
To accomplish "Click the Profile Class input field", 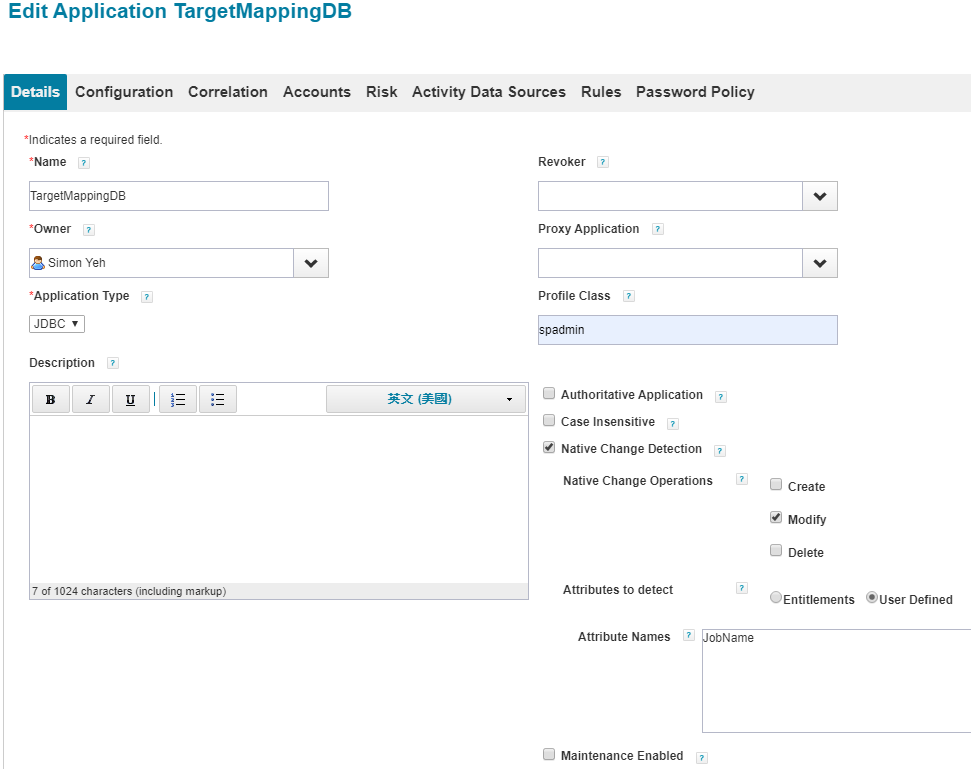I will pyautogui.click(x=687, y=330).
